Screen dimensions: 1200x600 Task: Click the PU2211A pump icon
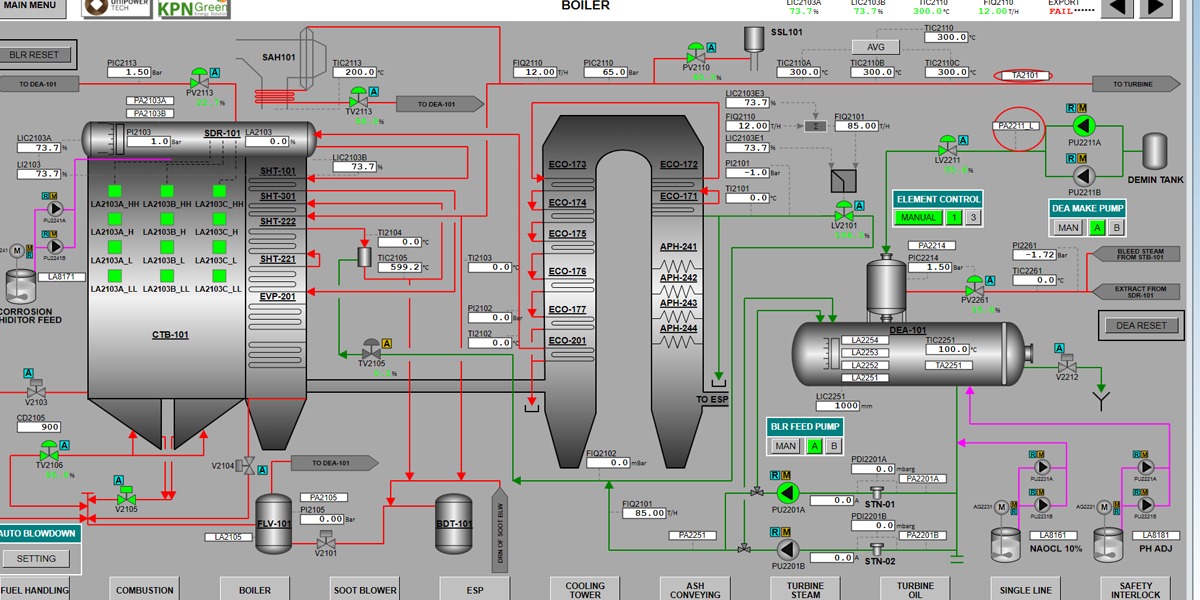point(1082,125)
